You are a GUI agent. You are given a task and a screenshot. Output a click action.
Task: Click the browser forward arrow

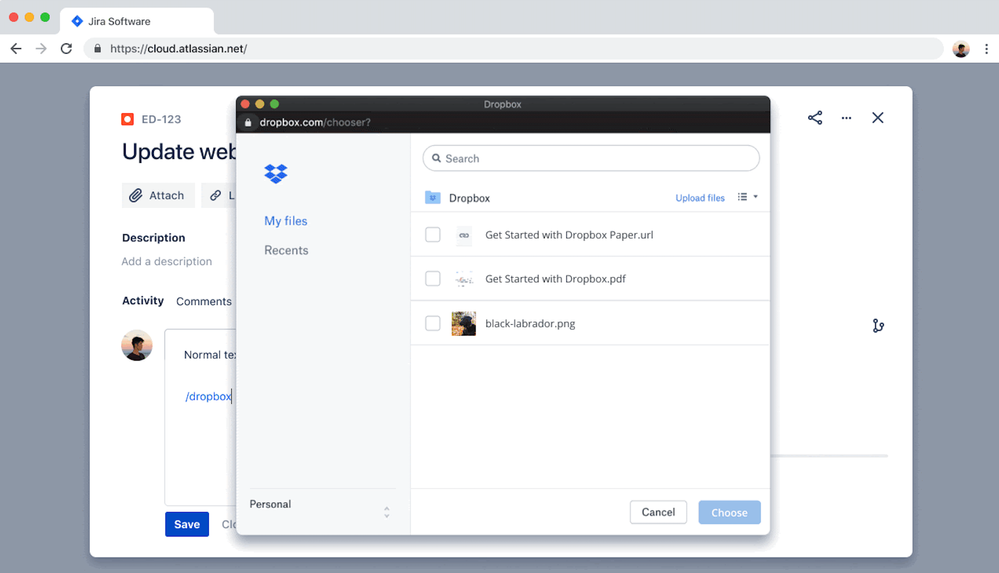pyautogui.click(x=41, y=48)
